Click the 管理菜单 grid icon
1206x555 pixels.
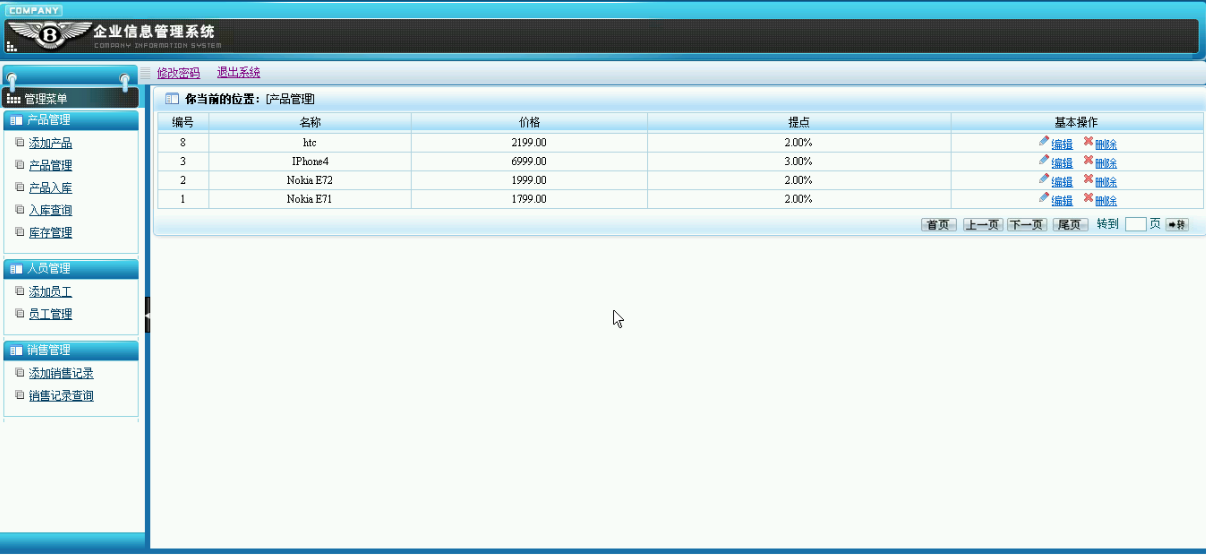[x=13, y=99]
